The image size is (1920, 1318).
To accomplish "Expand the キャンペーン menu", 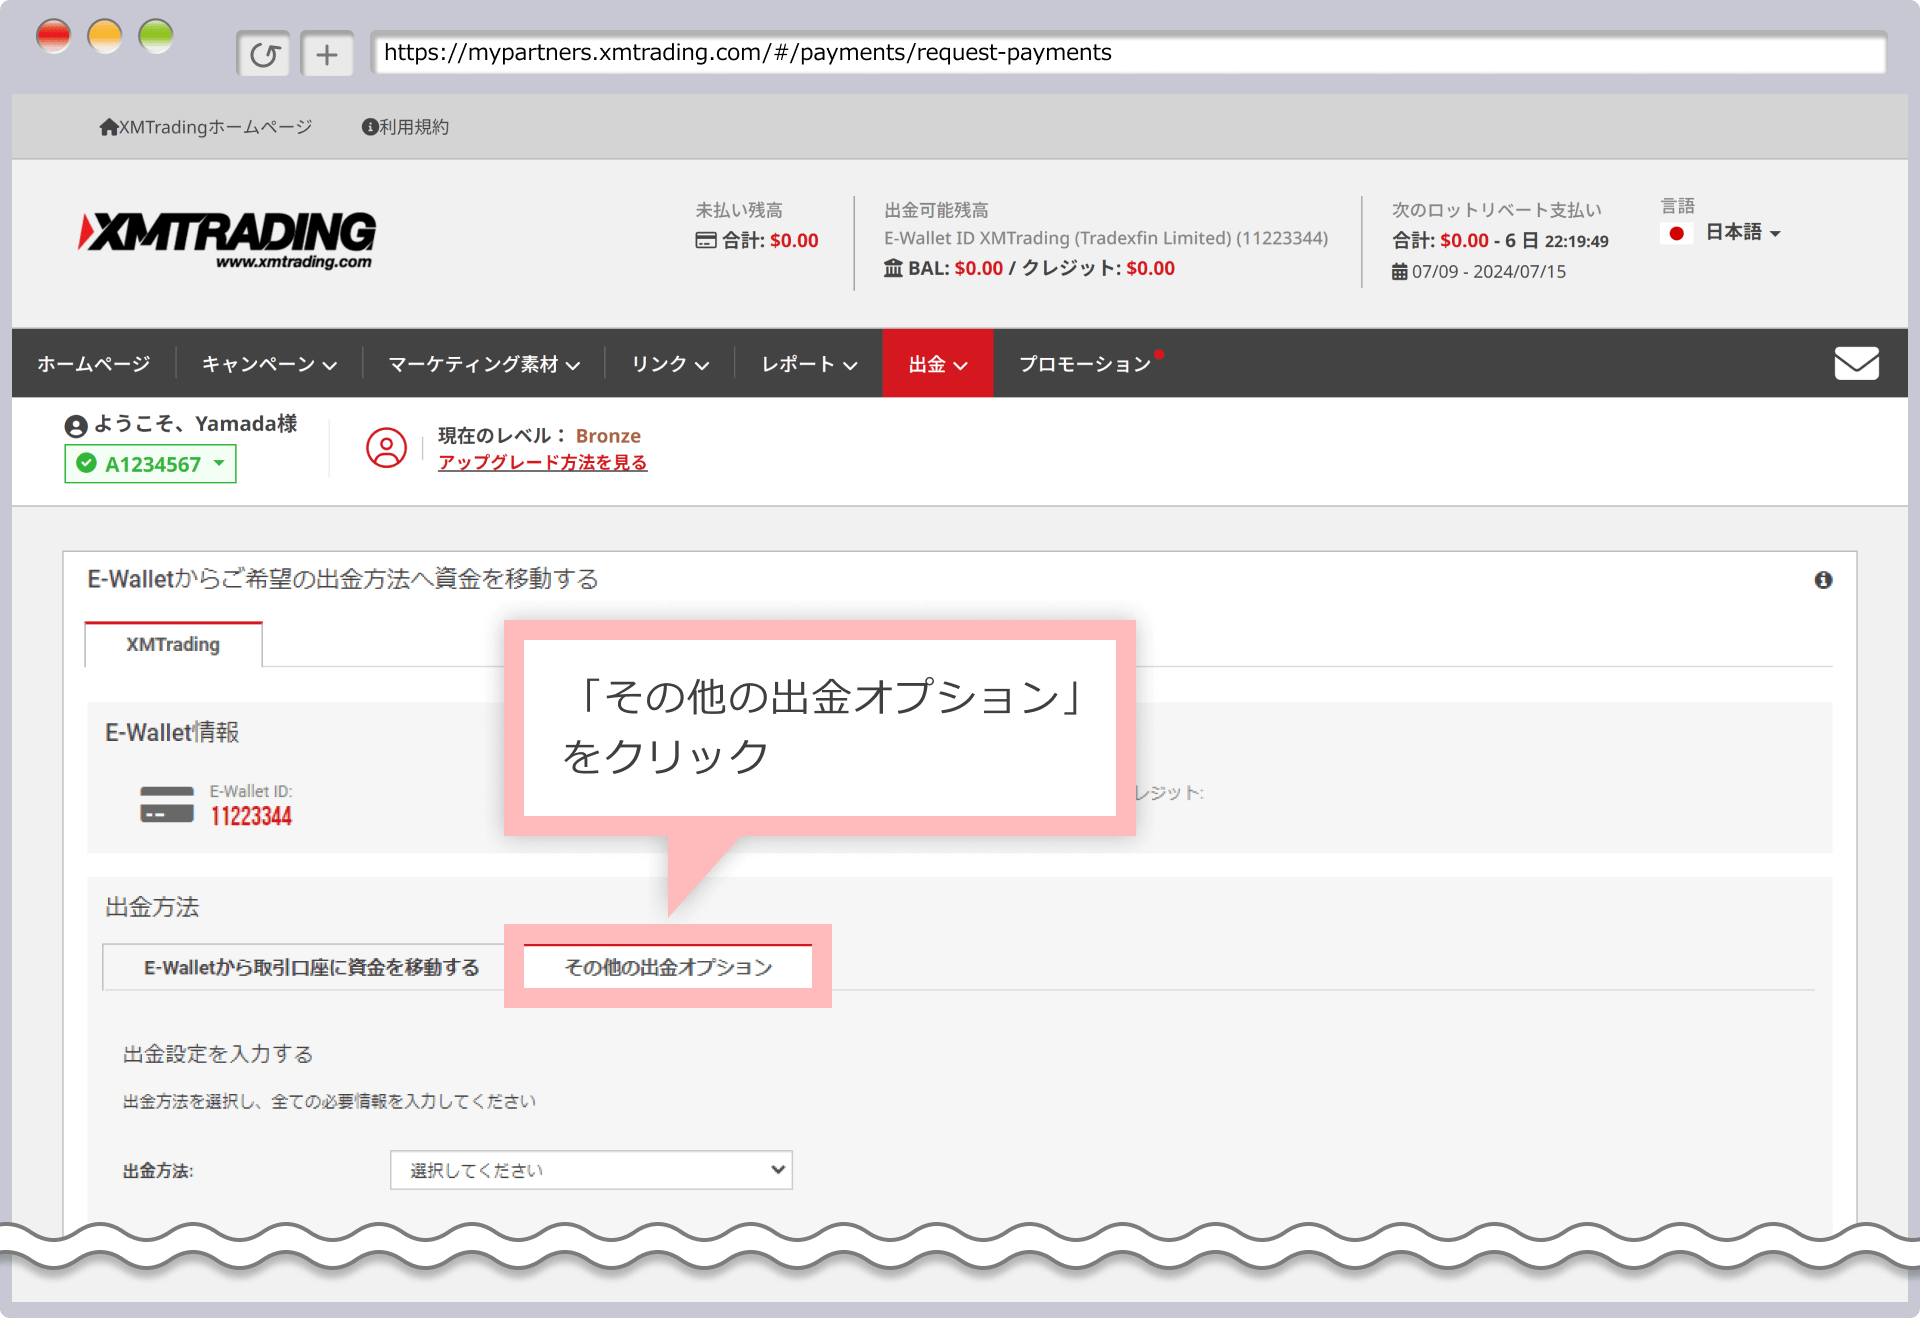I will (269, 364).
